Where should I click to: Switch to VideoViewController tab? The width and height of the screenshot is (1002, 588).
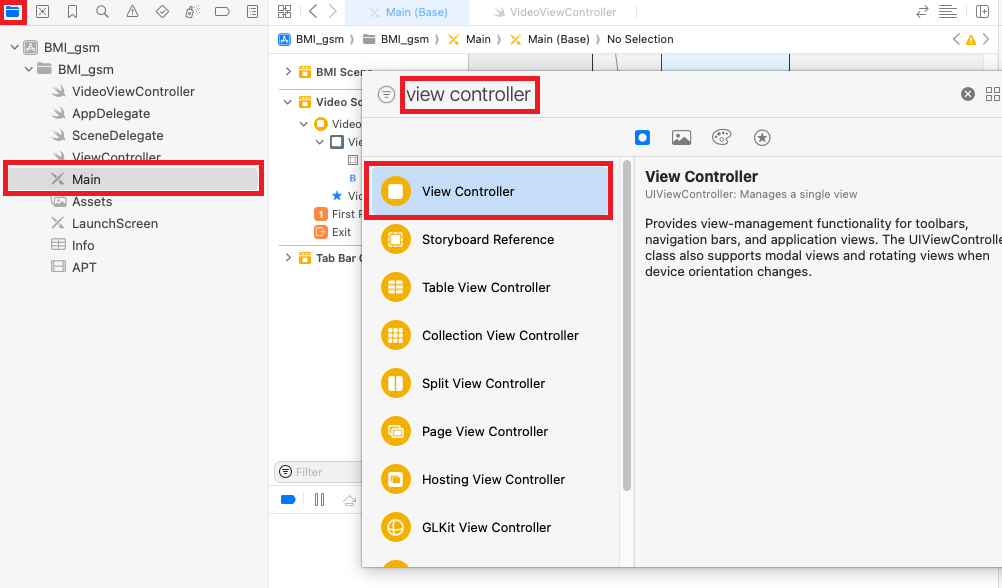coord(555,12)
